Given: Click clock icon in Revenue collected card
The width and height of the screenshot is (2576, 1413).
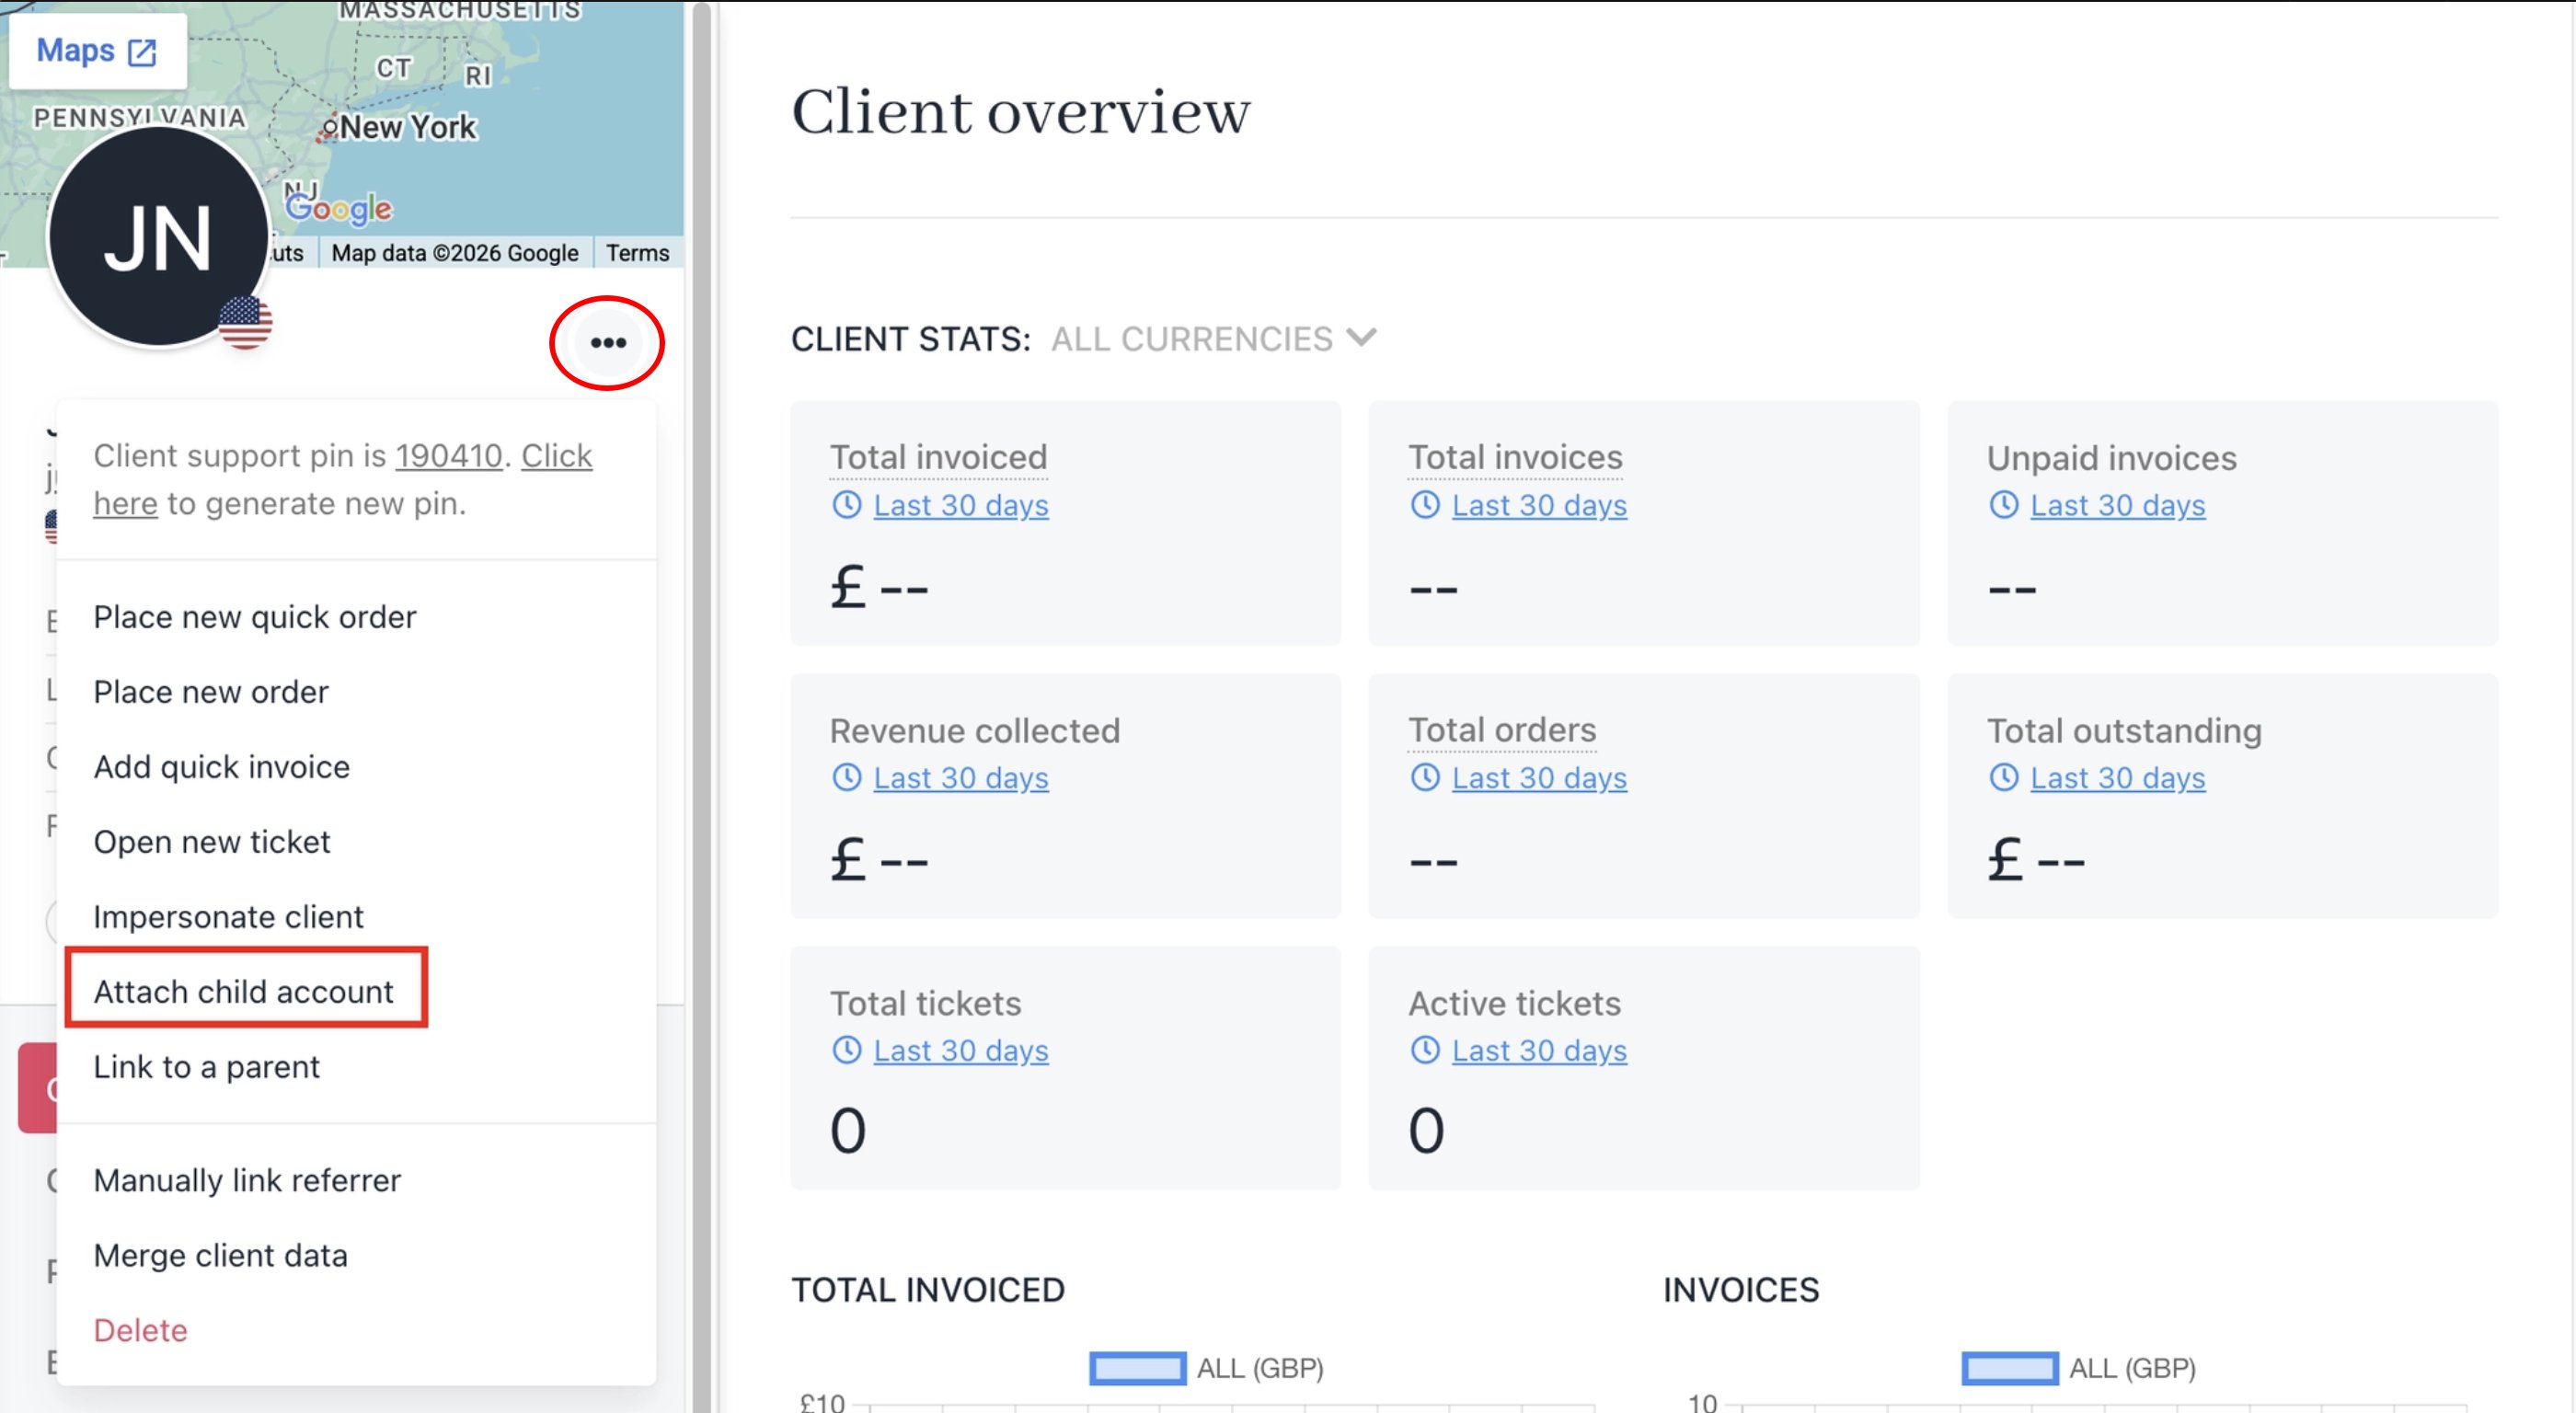Looking at the screenshot, I should [847, 777].
